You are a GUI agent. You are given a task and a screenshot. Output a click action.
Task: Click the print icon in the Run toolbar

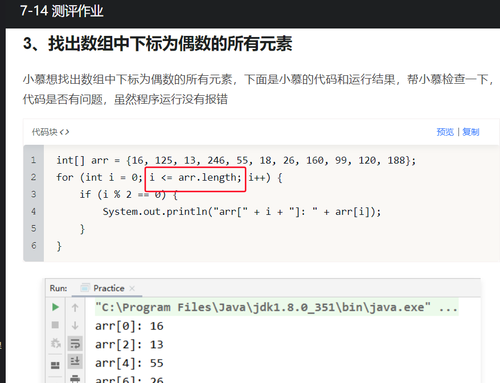point(75,379)
